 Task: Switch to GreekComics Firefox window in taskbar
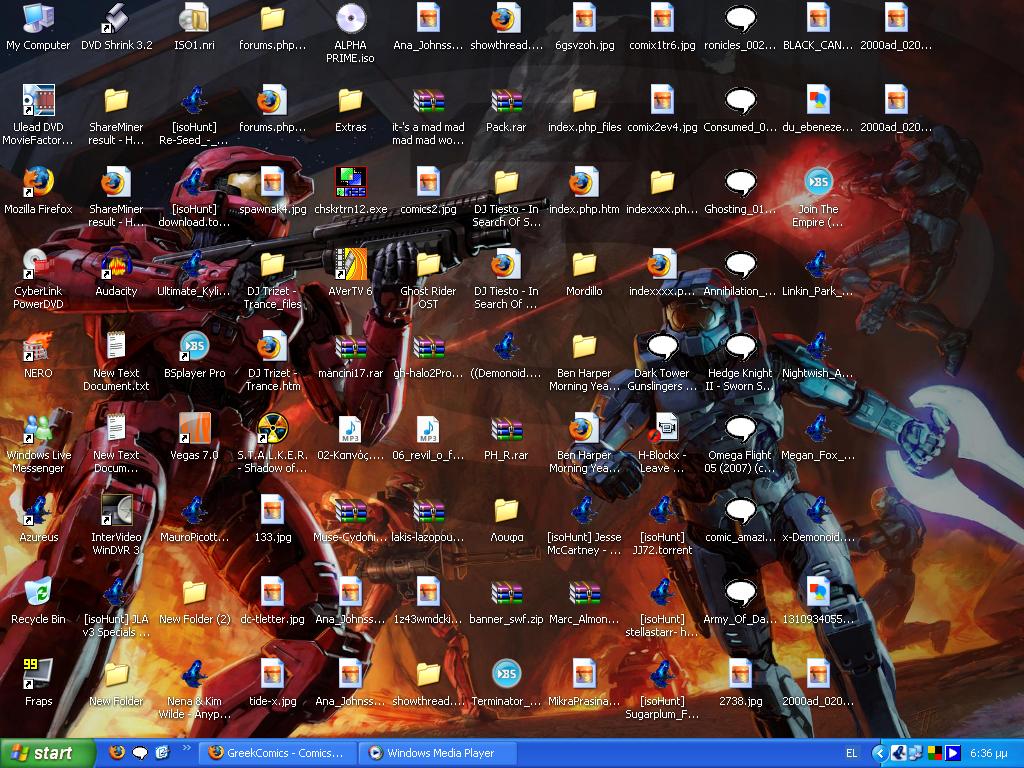[278, 753]
